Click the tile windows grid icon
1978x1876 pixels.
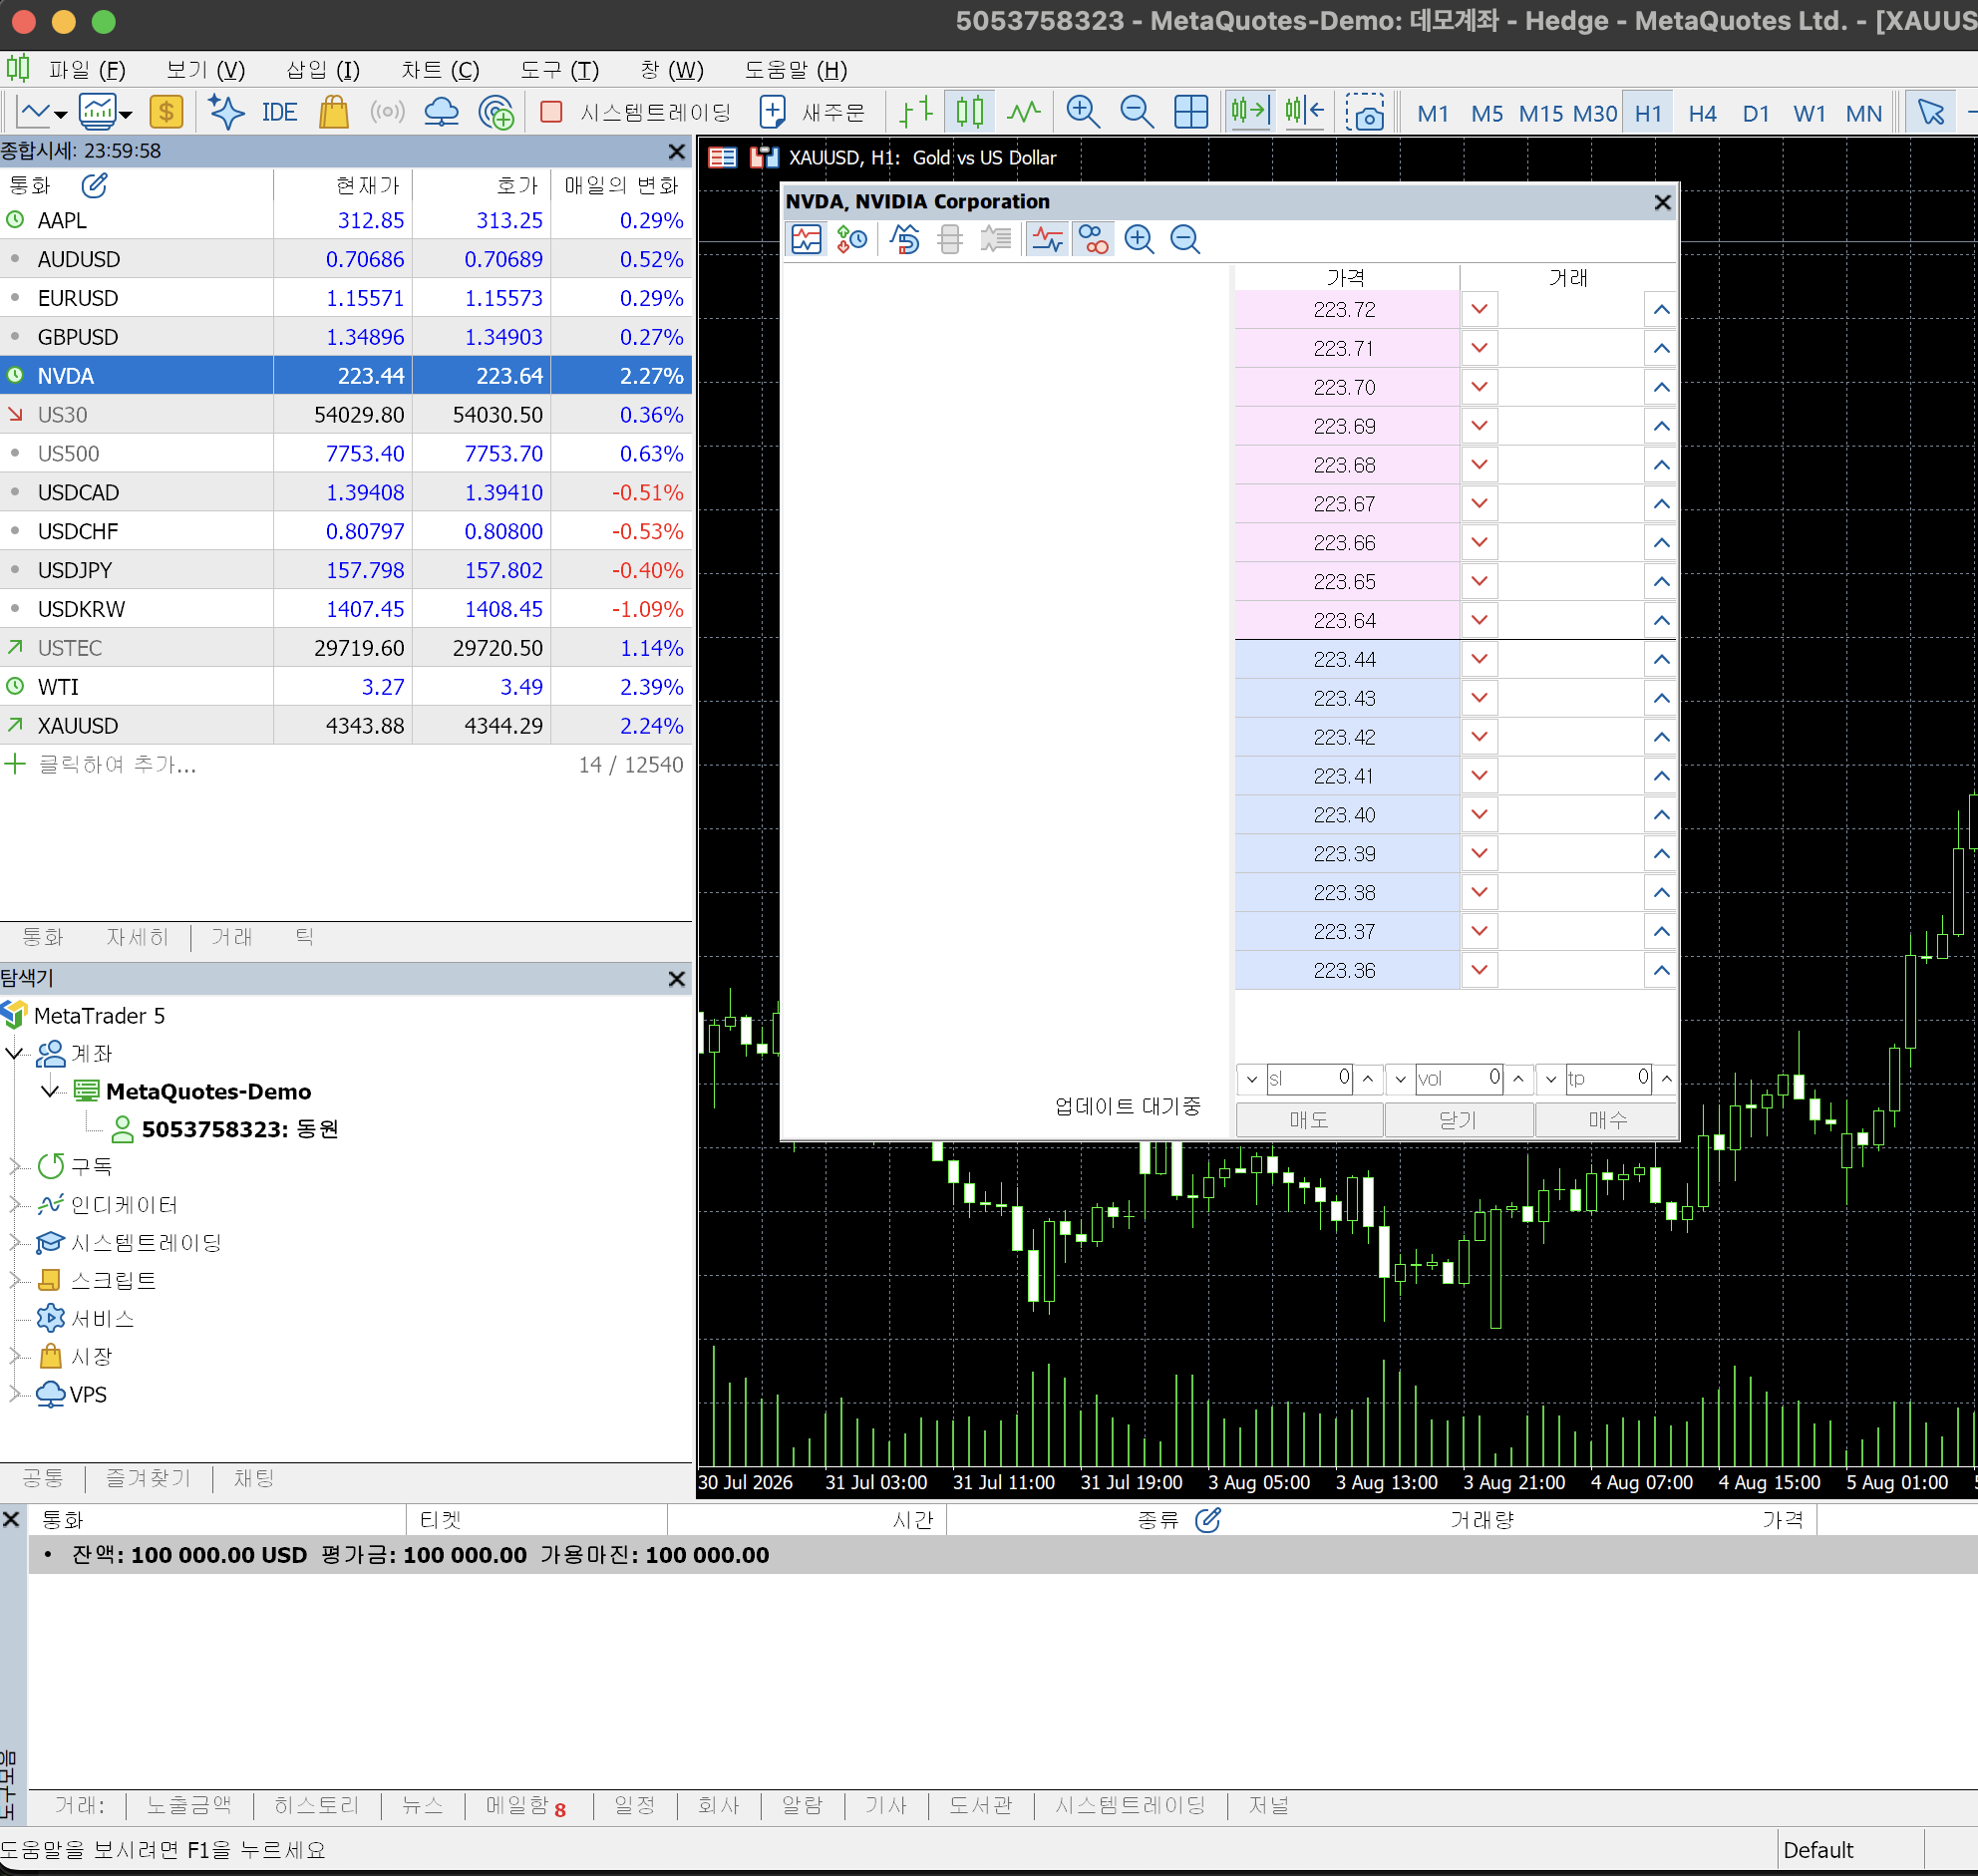point(1191,112)
